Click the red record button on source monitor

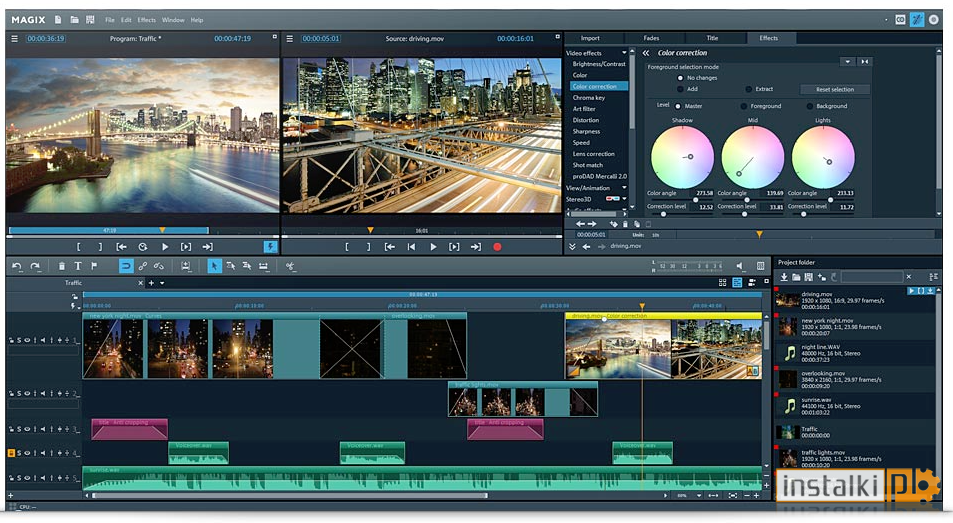497,247
